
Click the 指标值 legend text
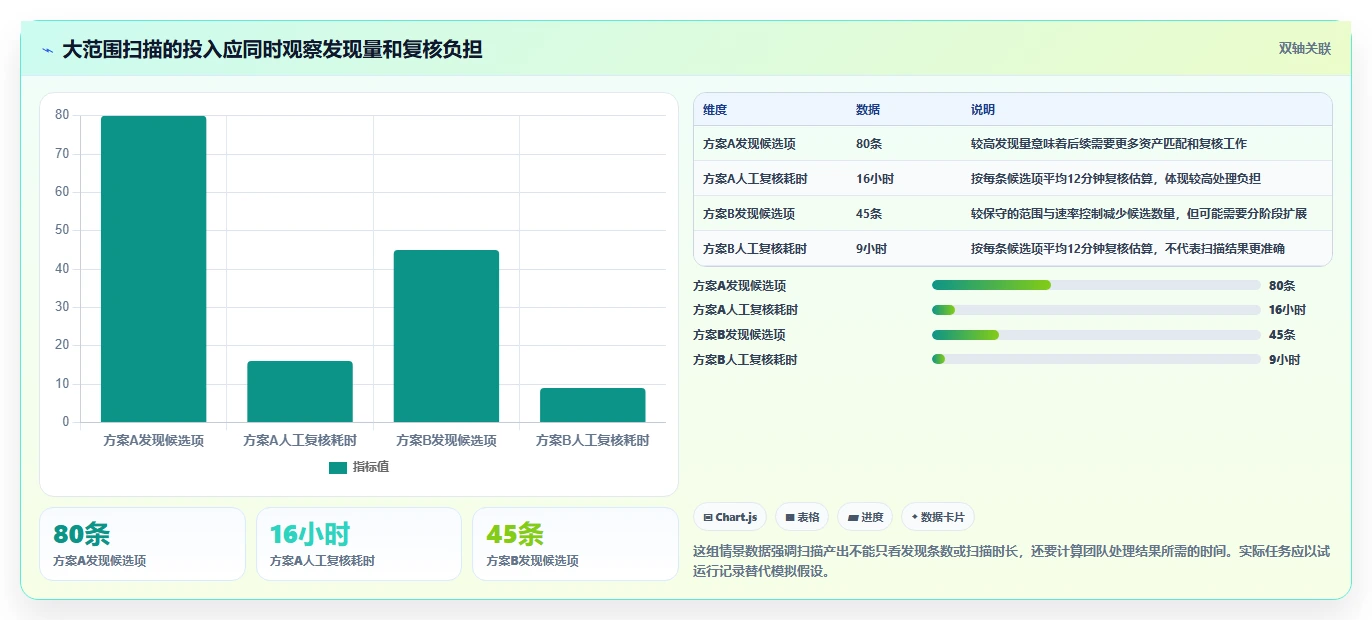click(x=371, y=467)
